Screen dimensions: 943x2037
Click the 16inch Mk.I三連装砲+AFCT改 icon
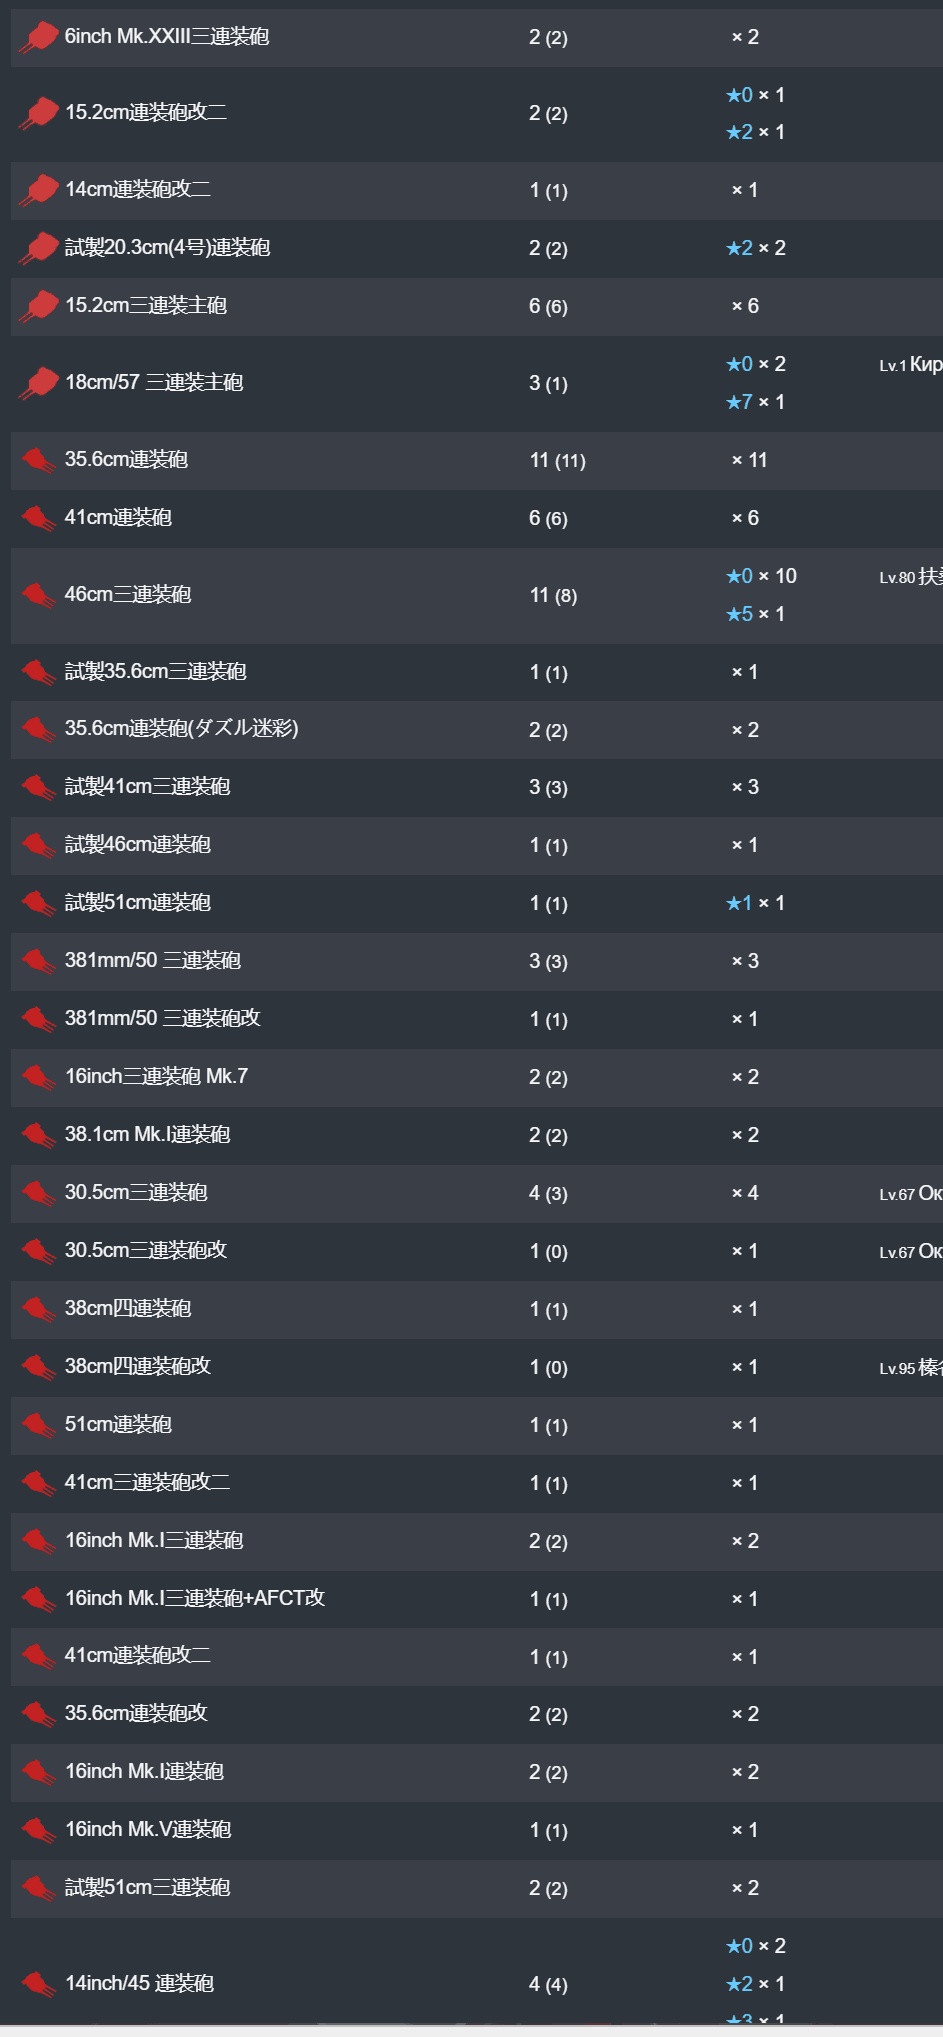39,1600
